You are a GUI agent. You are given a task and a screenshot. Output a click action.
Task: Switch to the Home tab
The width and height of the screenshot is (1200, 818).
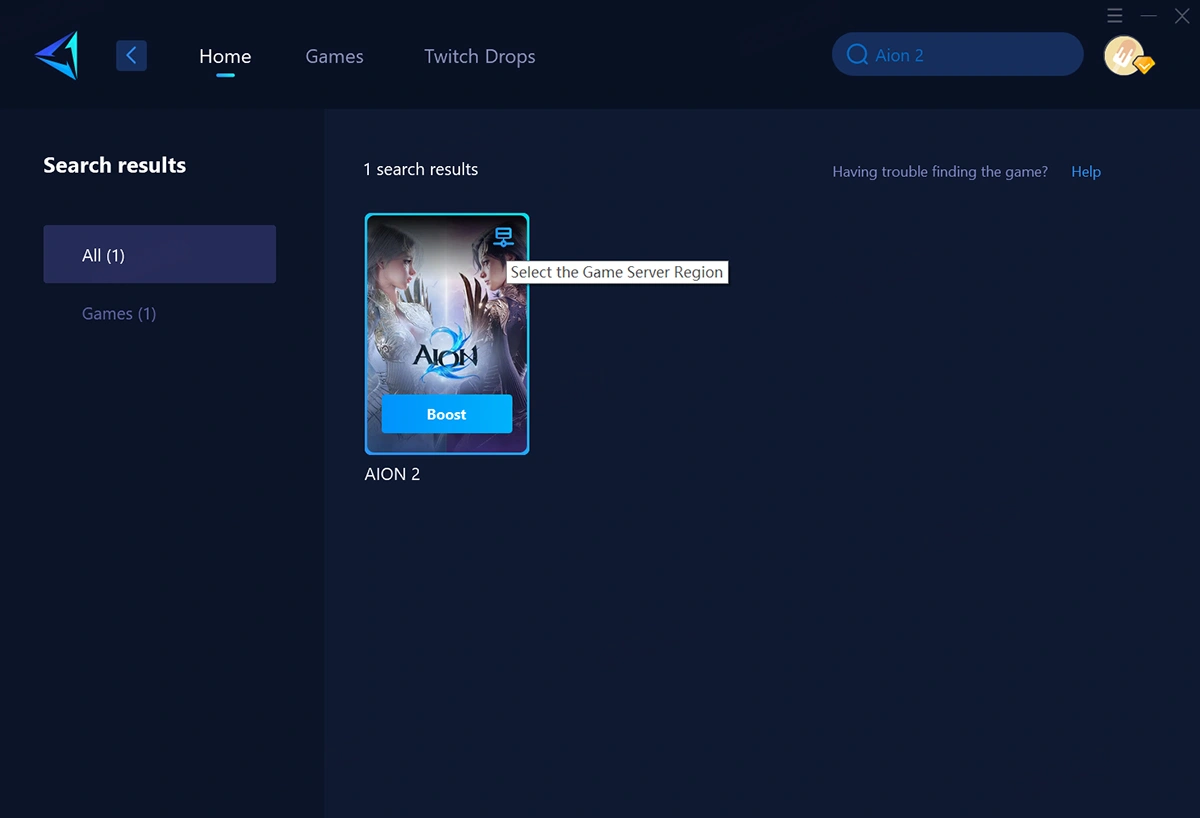click(x=225, y=56)
